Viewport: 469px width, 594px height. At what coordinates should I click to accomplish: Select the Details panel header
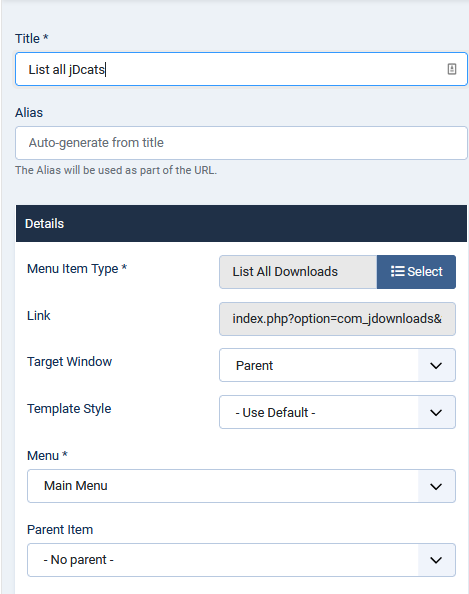point(241,224)
